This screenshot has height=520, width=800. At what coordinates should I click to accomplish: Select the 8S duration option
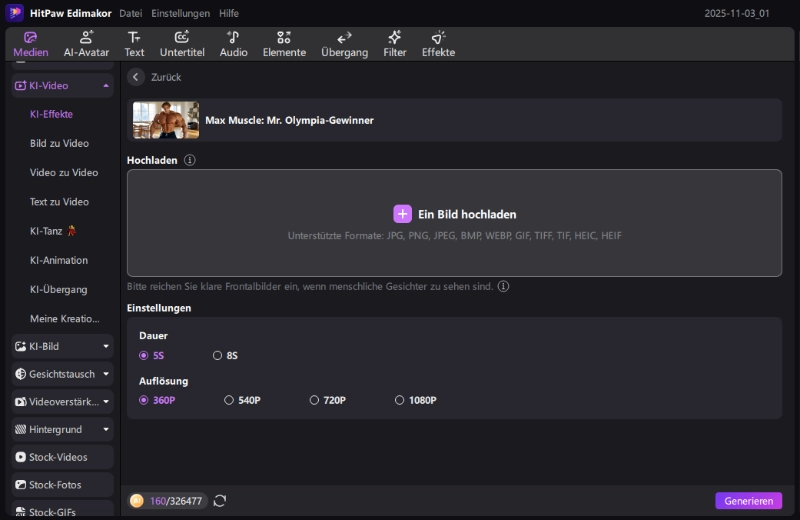click(x=218, y=355)
